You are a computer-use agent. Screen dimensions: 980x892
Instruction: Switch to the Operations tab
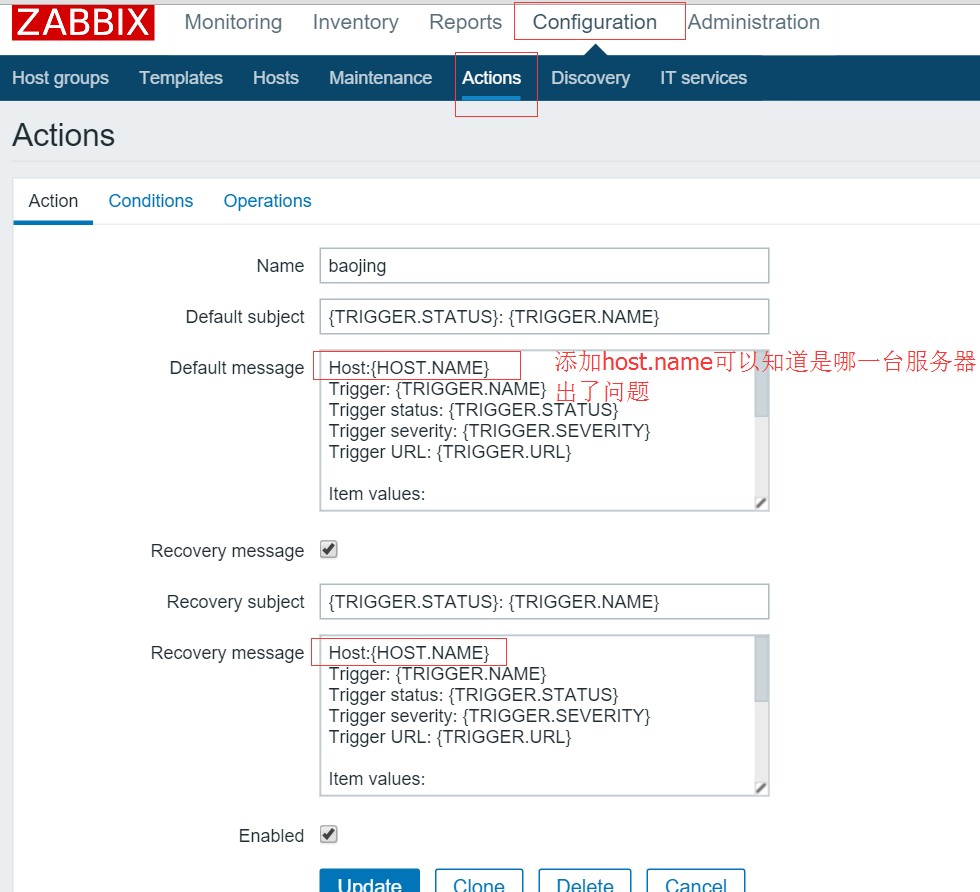coord(267,201)
